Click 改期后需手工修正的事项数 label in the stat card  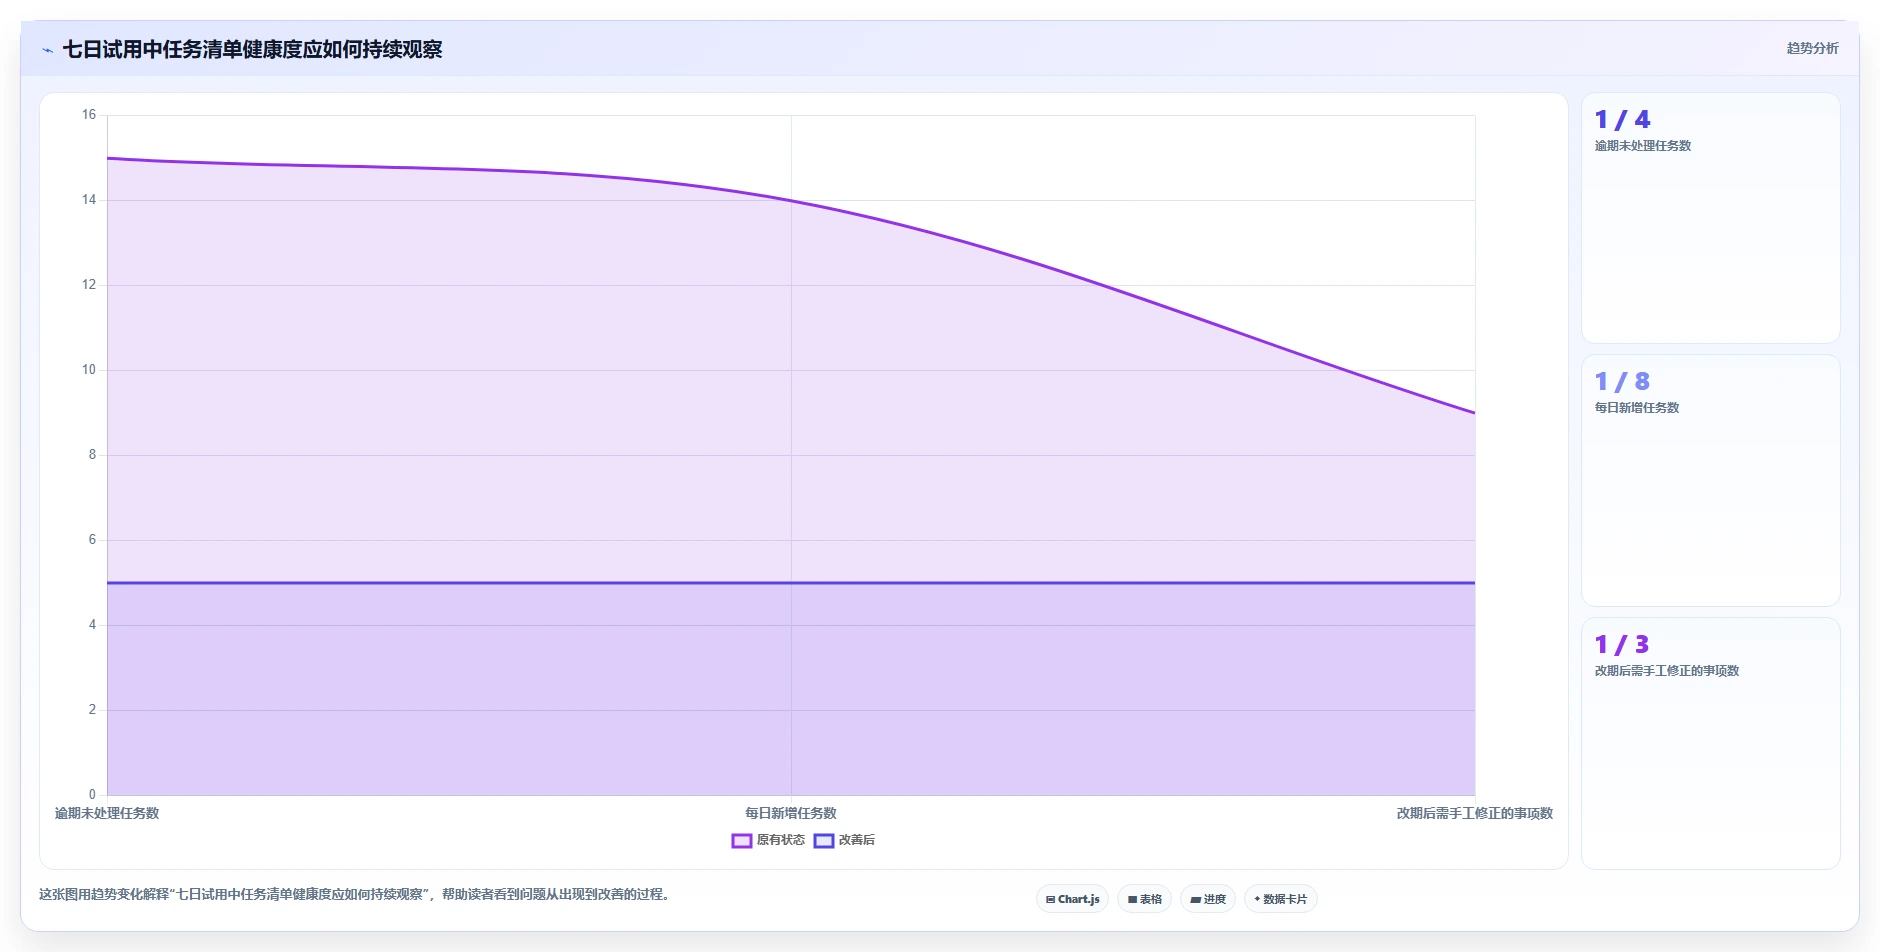(1666, 671)
